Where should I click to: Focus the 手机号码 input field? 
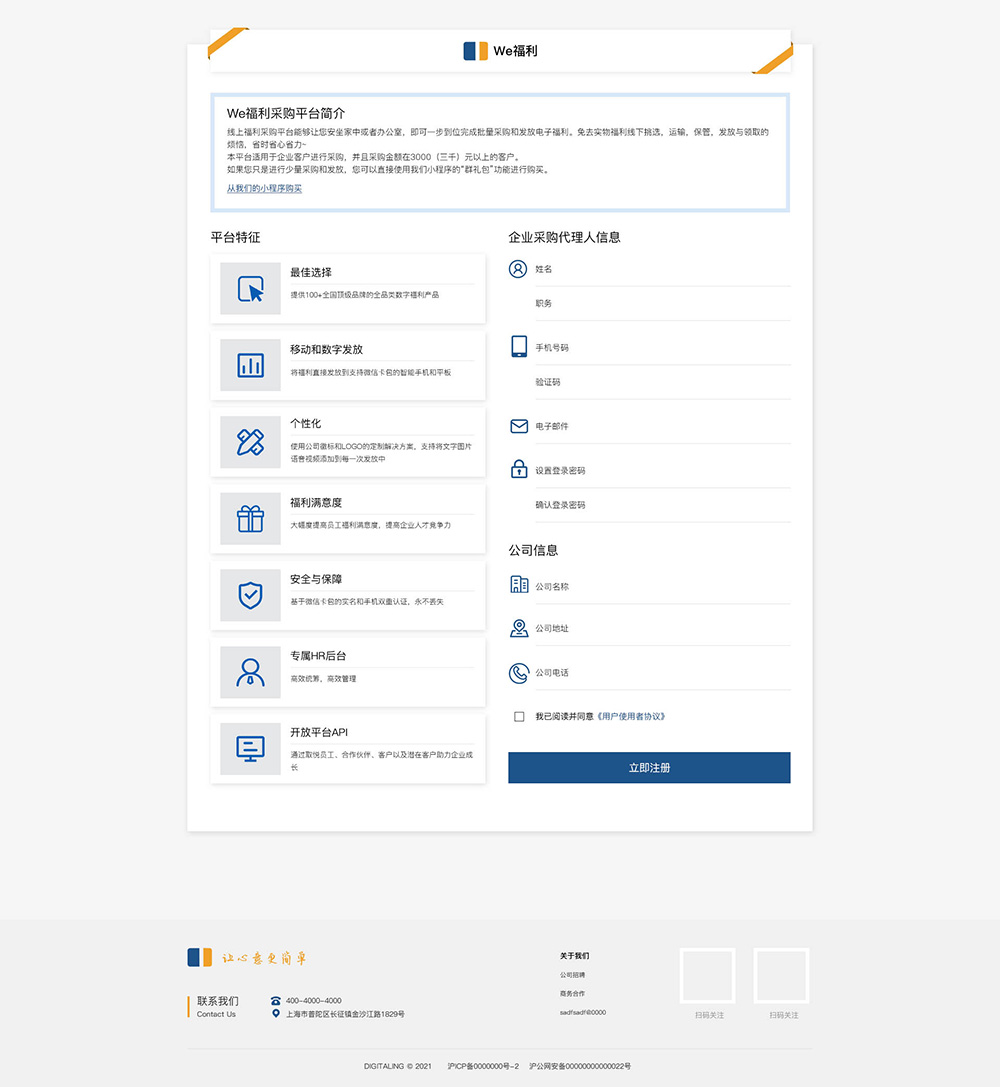[660, 348]
